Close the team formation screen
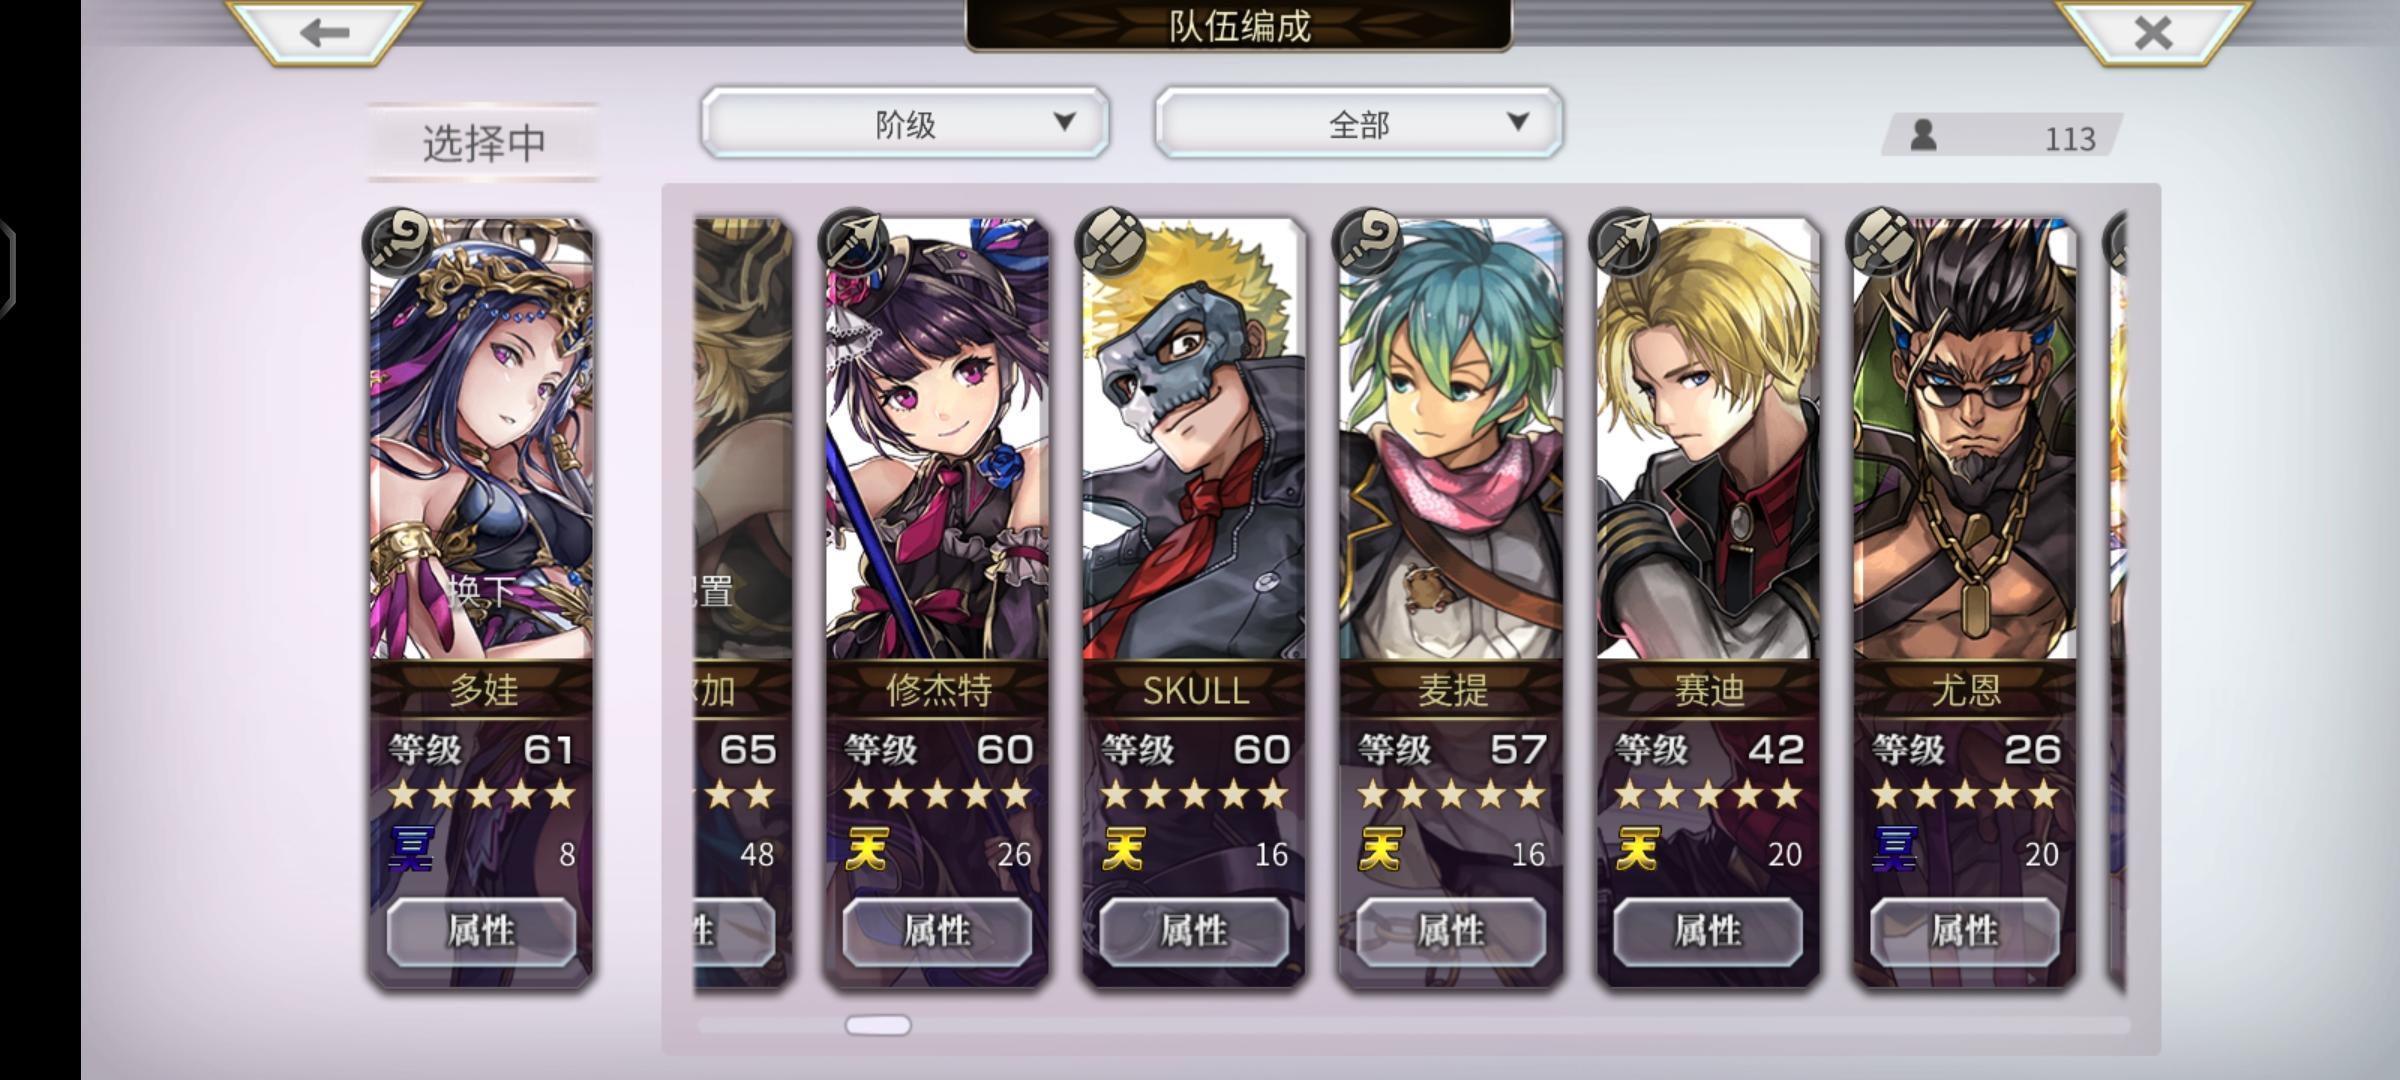The width and height of the screenshot is (2400, 1080). tap(2152, 33)
